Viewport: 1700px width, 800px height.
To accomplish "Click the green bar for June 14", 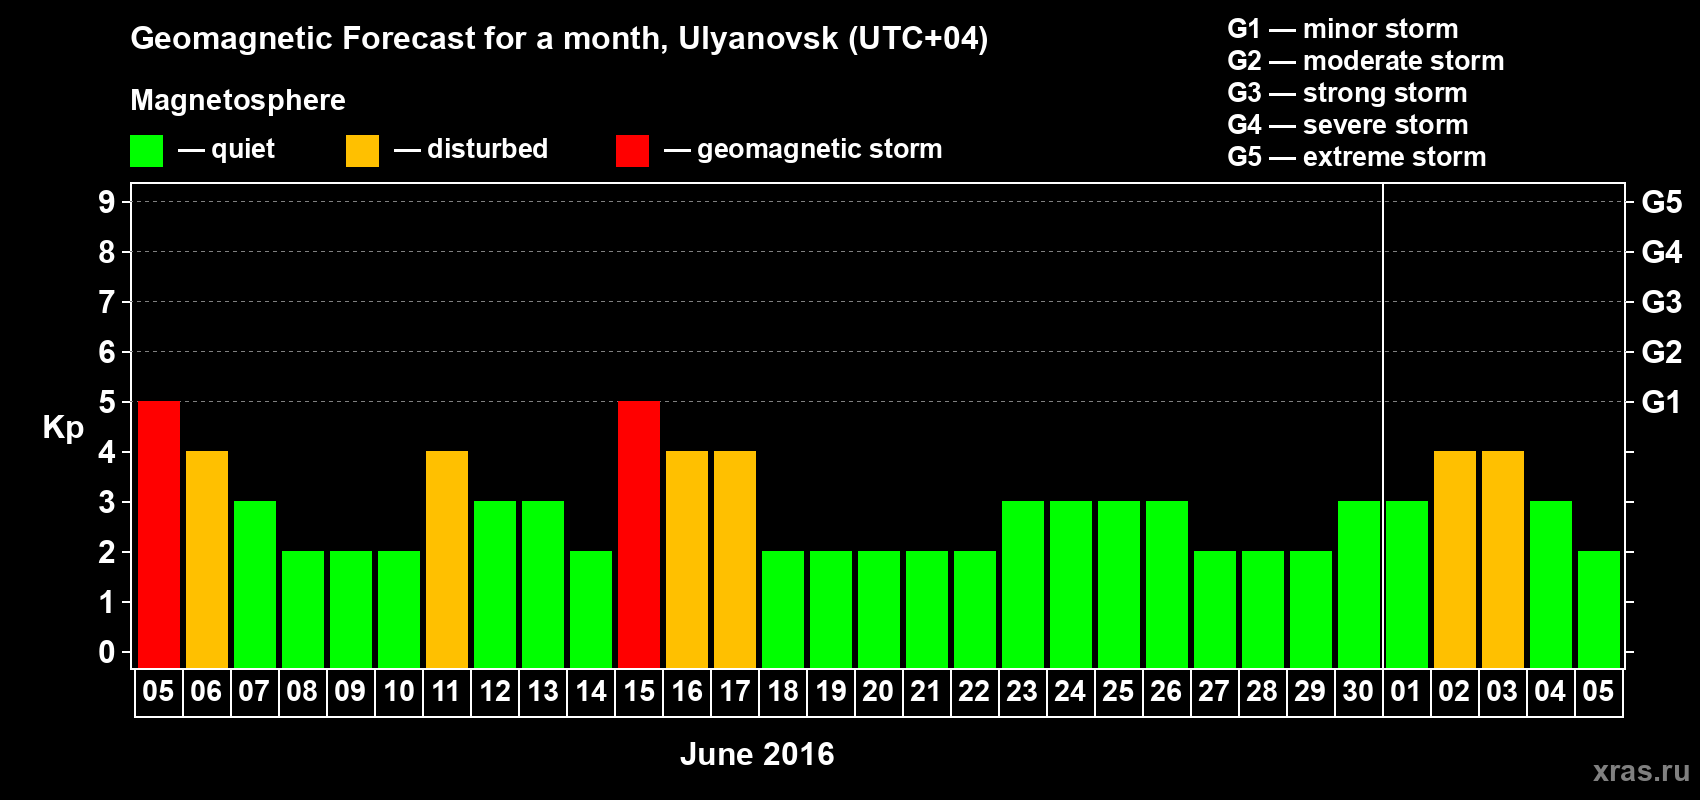I will (x=591, y=609).
